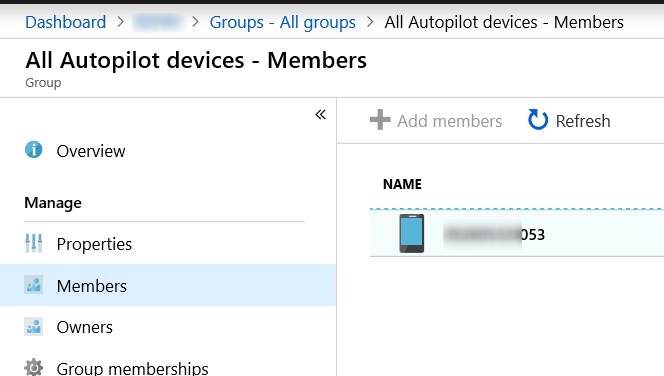Open the Dashboard breadcrumb link
The image size is (664, 376).
66,22
